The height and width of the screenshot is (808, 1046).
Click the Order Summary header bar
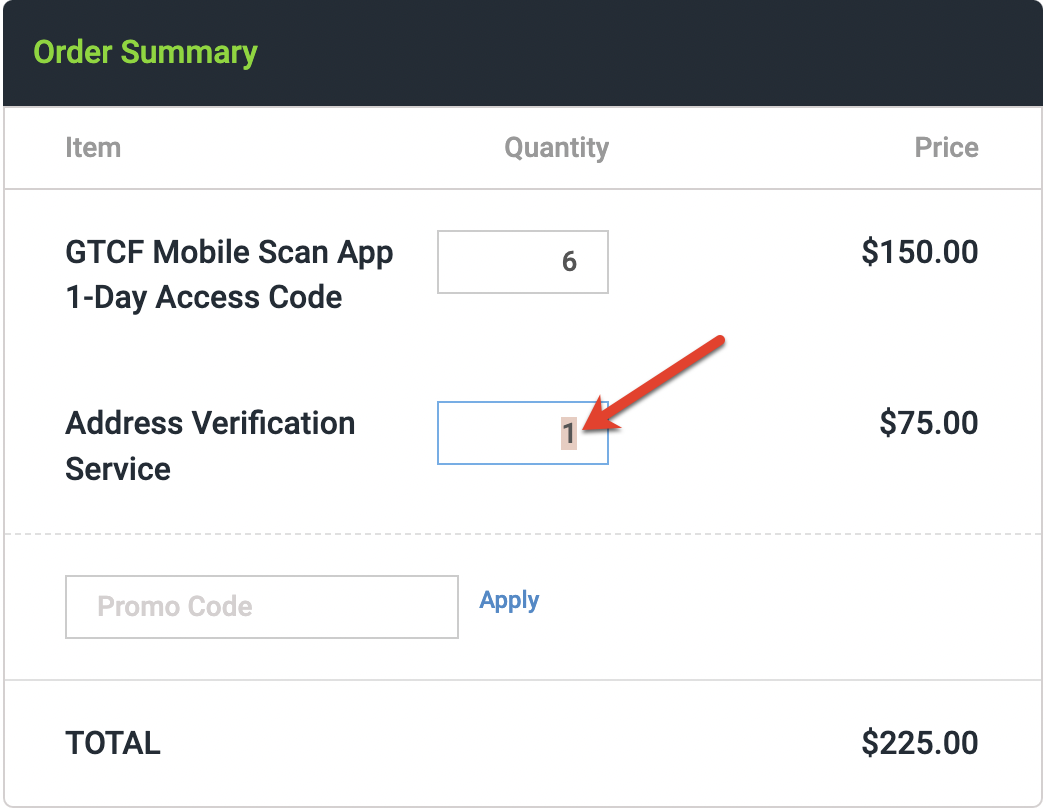pos(143,52)
